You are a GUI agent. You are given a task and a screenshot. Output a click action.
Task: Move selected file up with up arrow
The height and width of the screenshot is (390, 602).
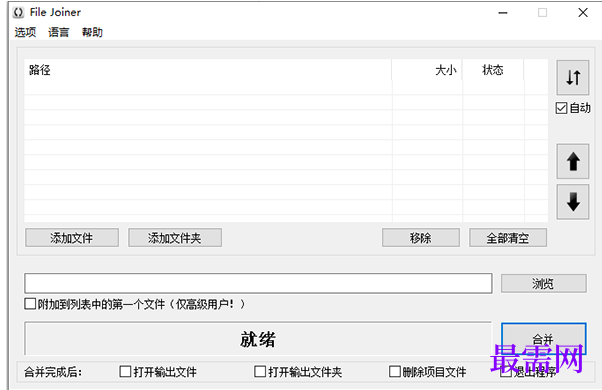click(x=572, y=161)
